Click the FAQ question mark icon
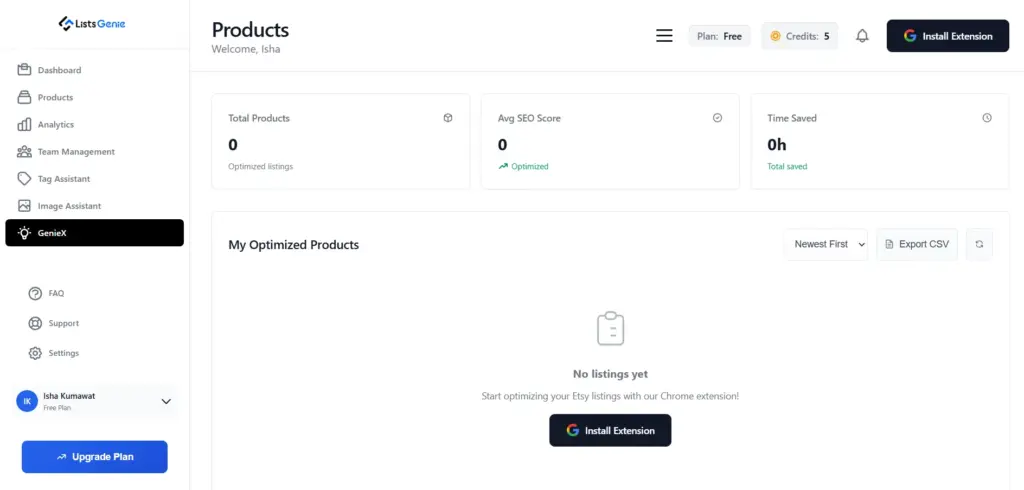The image size is (1024, 490). 35,293
